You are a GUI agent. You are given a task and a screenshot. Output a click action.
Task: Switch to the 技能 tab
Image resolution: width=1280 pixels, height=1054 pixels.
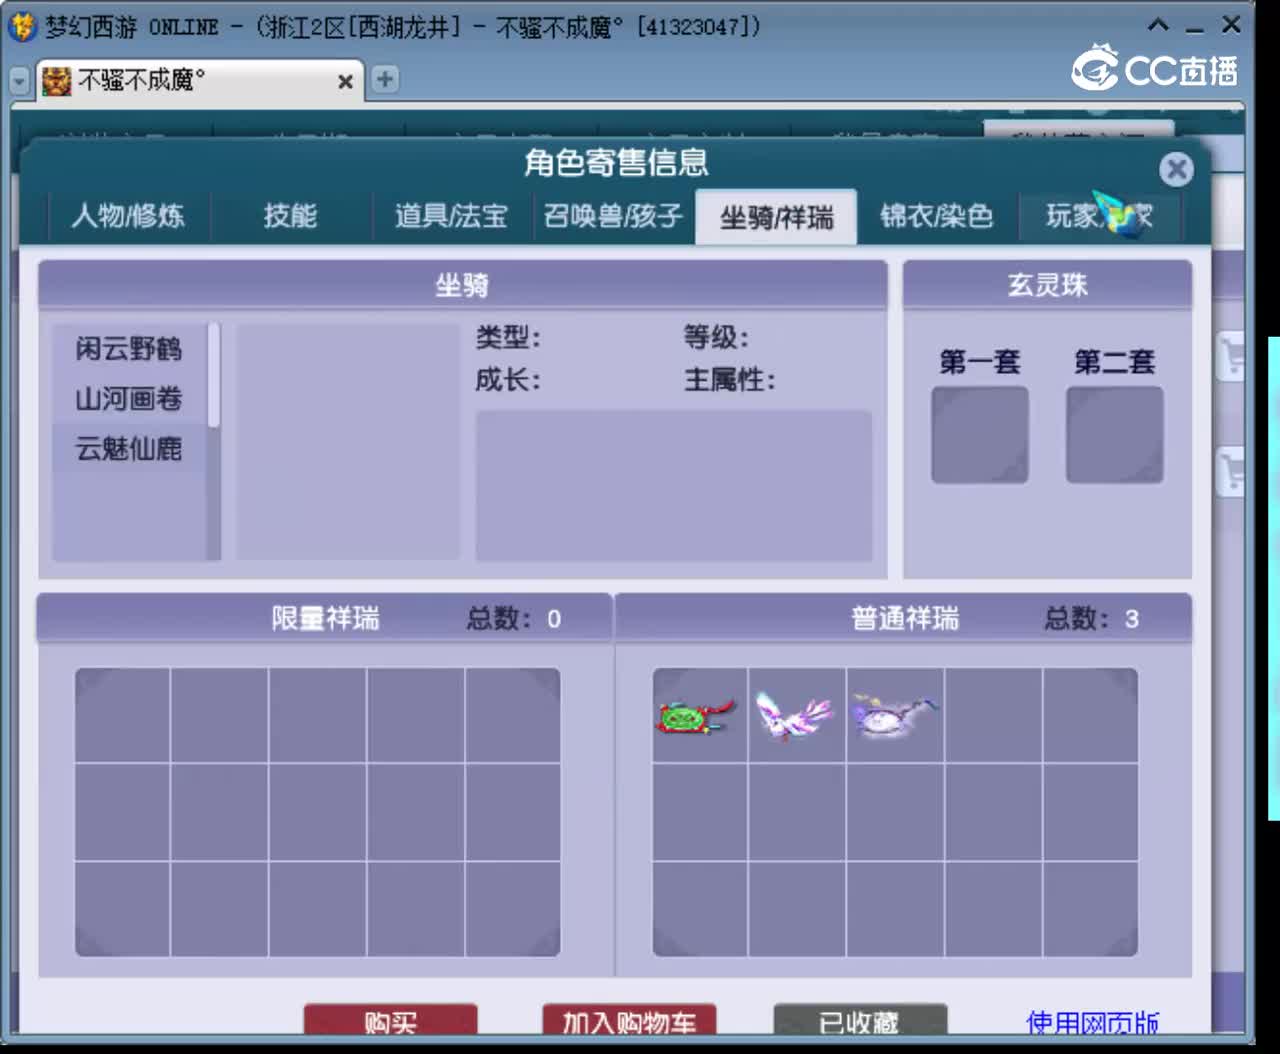pyautogui.click(x=290, y=216)
